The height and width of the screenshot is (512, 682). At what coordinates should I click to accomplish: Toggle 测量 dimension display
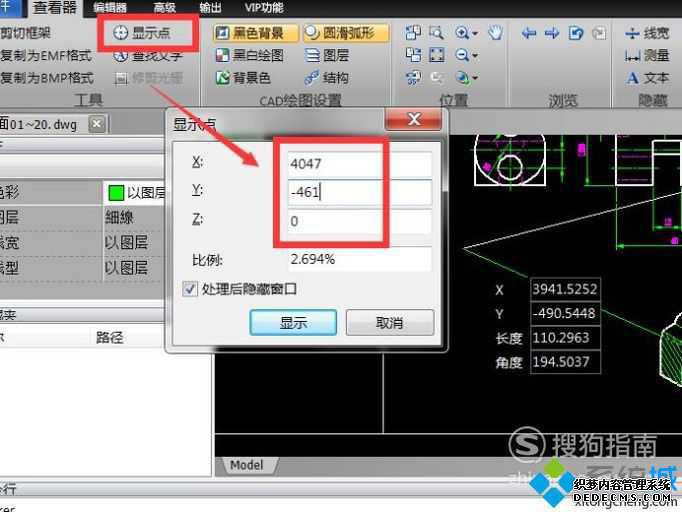(647, 55)
